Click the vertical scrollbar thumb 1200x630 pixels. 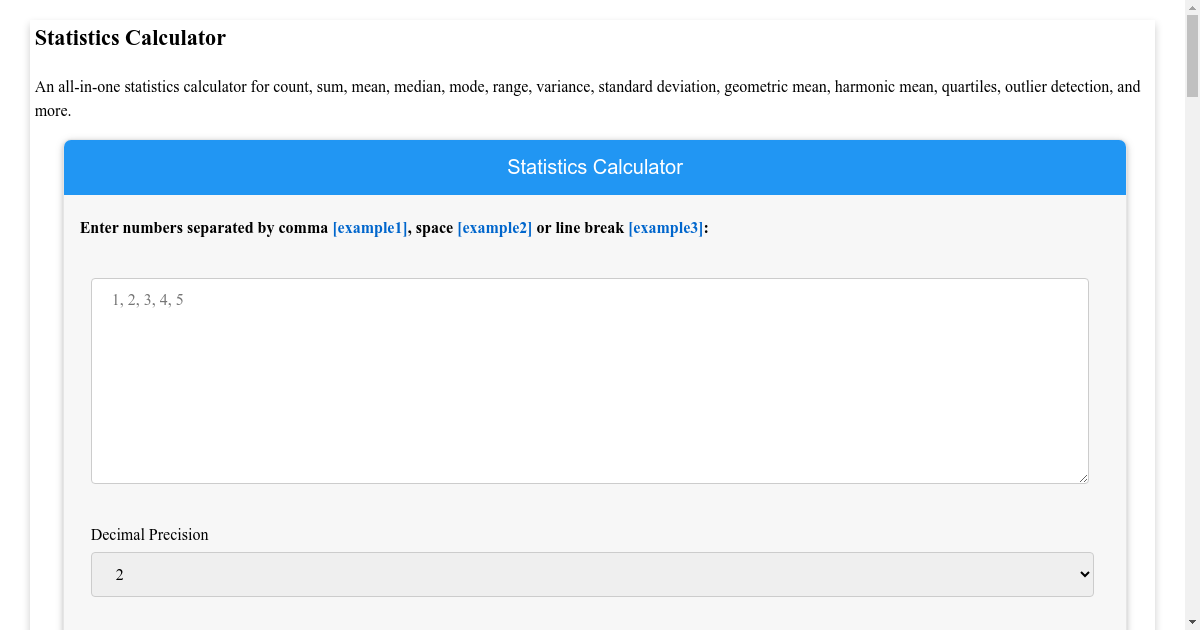coord(1193,55)
